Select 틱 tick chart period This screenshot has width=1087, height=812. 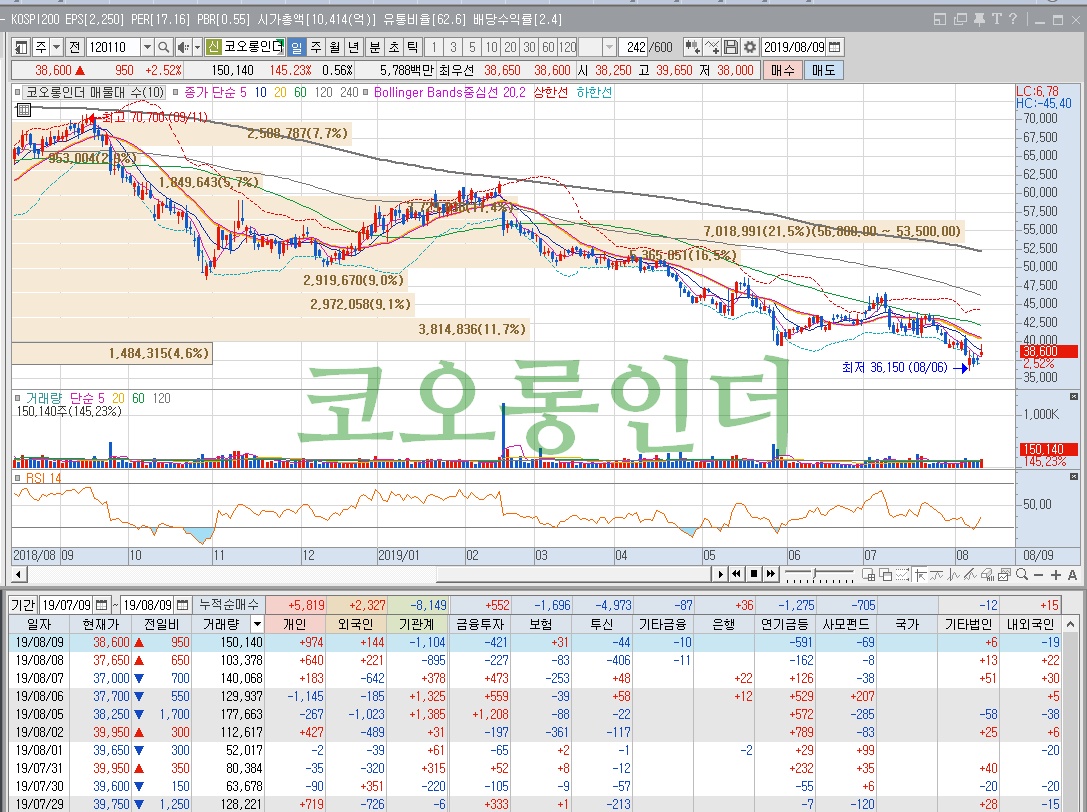click(412, 47)
